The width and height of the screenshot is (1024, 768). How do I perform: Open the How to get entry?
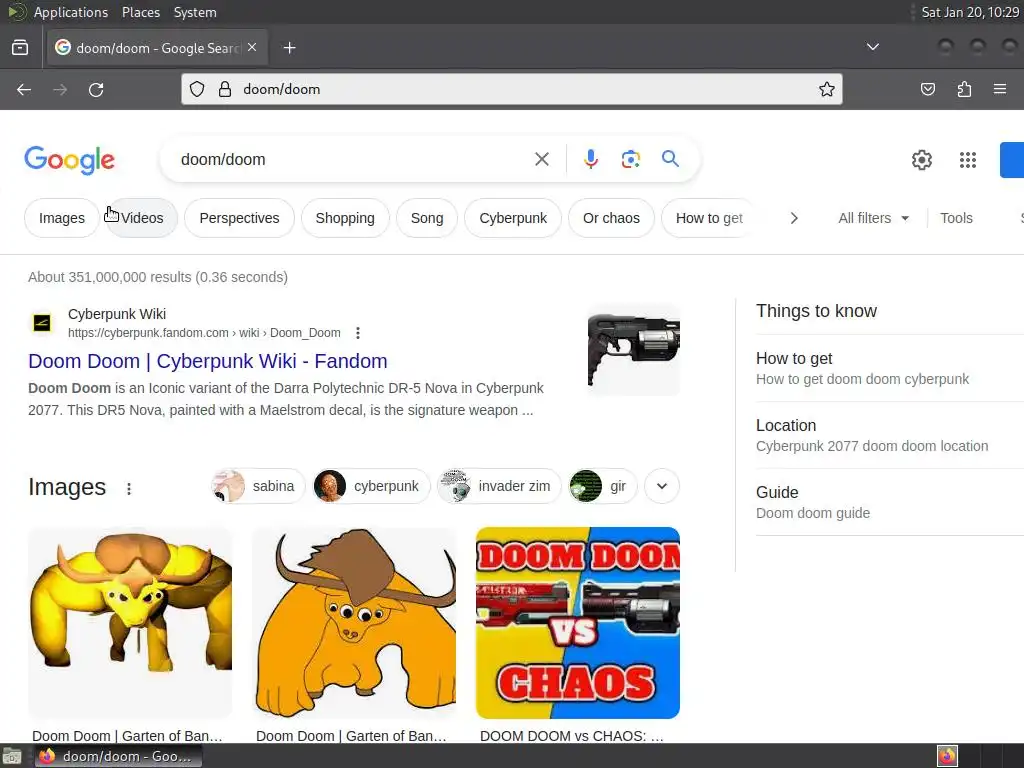click(x=889, y=368)
